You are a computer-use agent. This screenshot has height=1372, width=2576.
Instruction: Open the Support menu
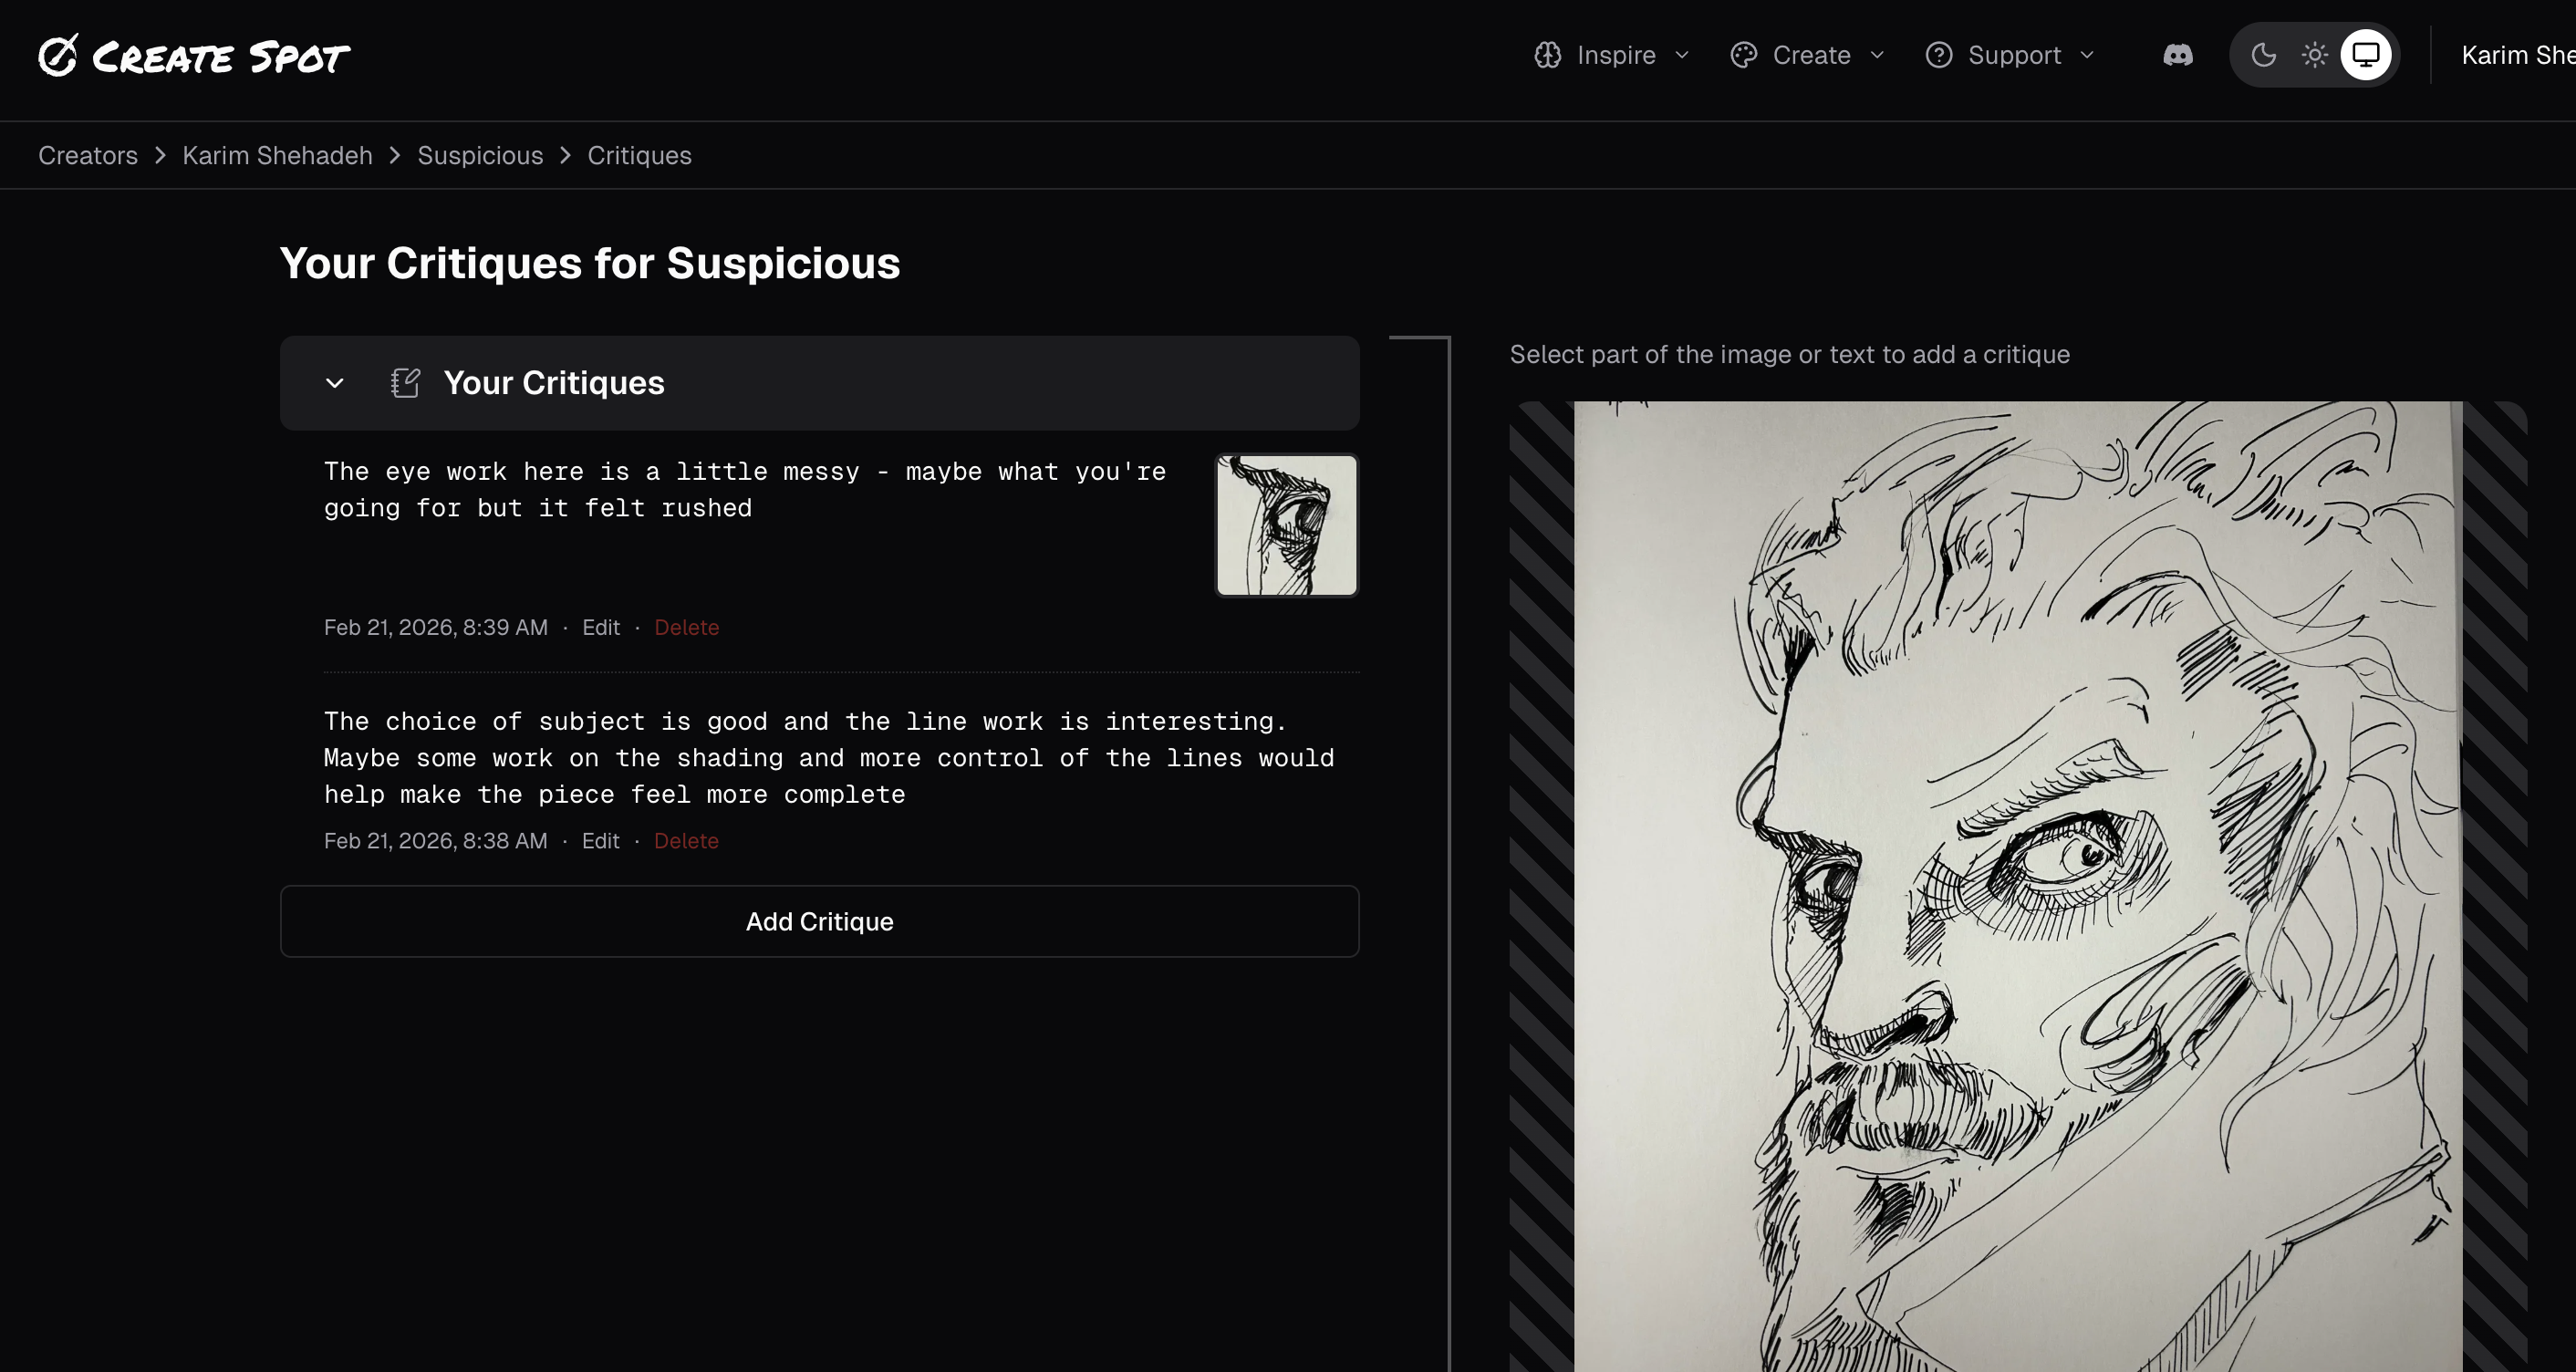[2015, 55]
